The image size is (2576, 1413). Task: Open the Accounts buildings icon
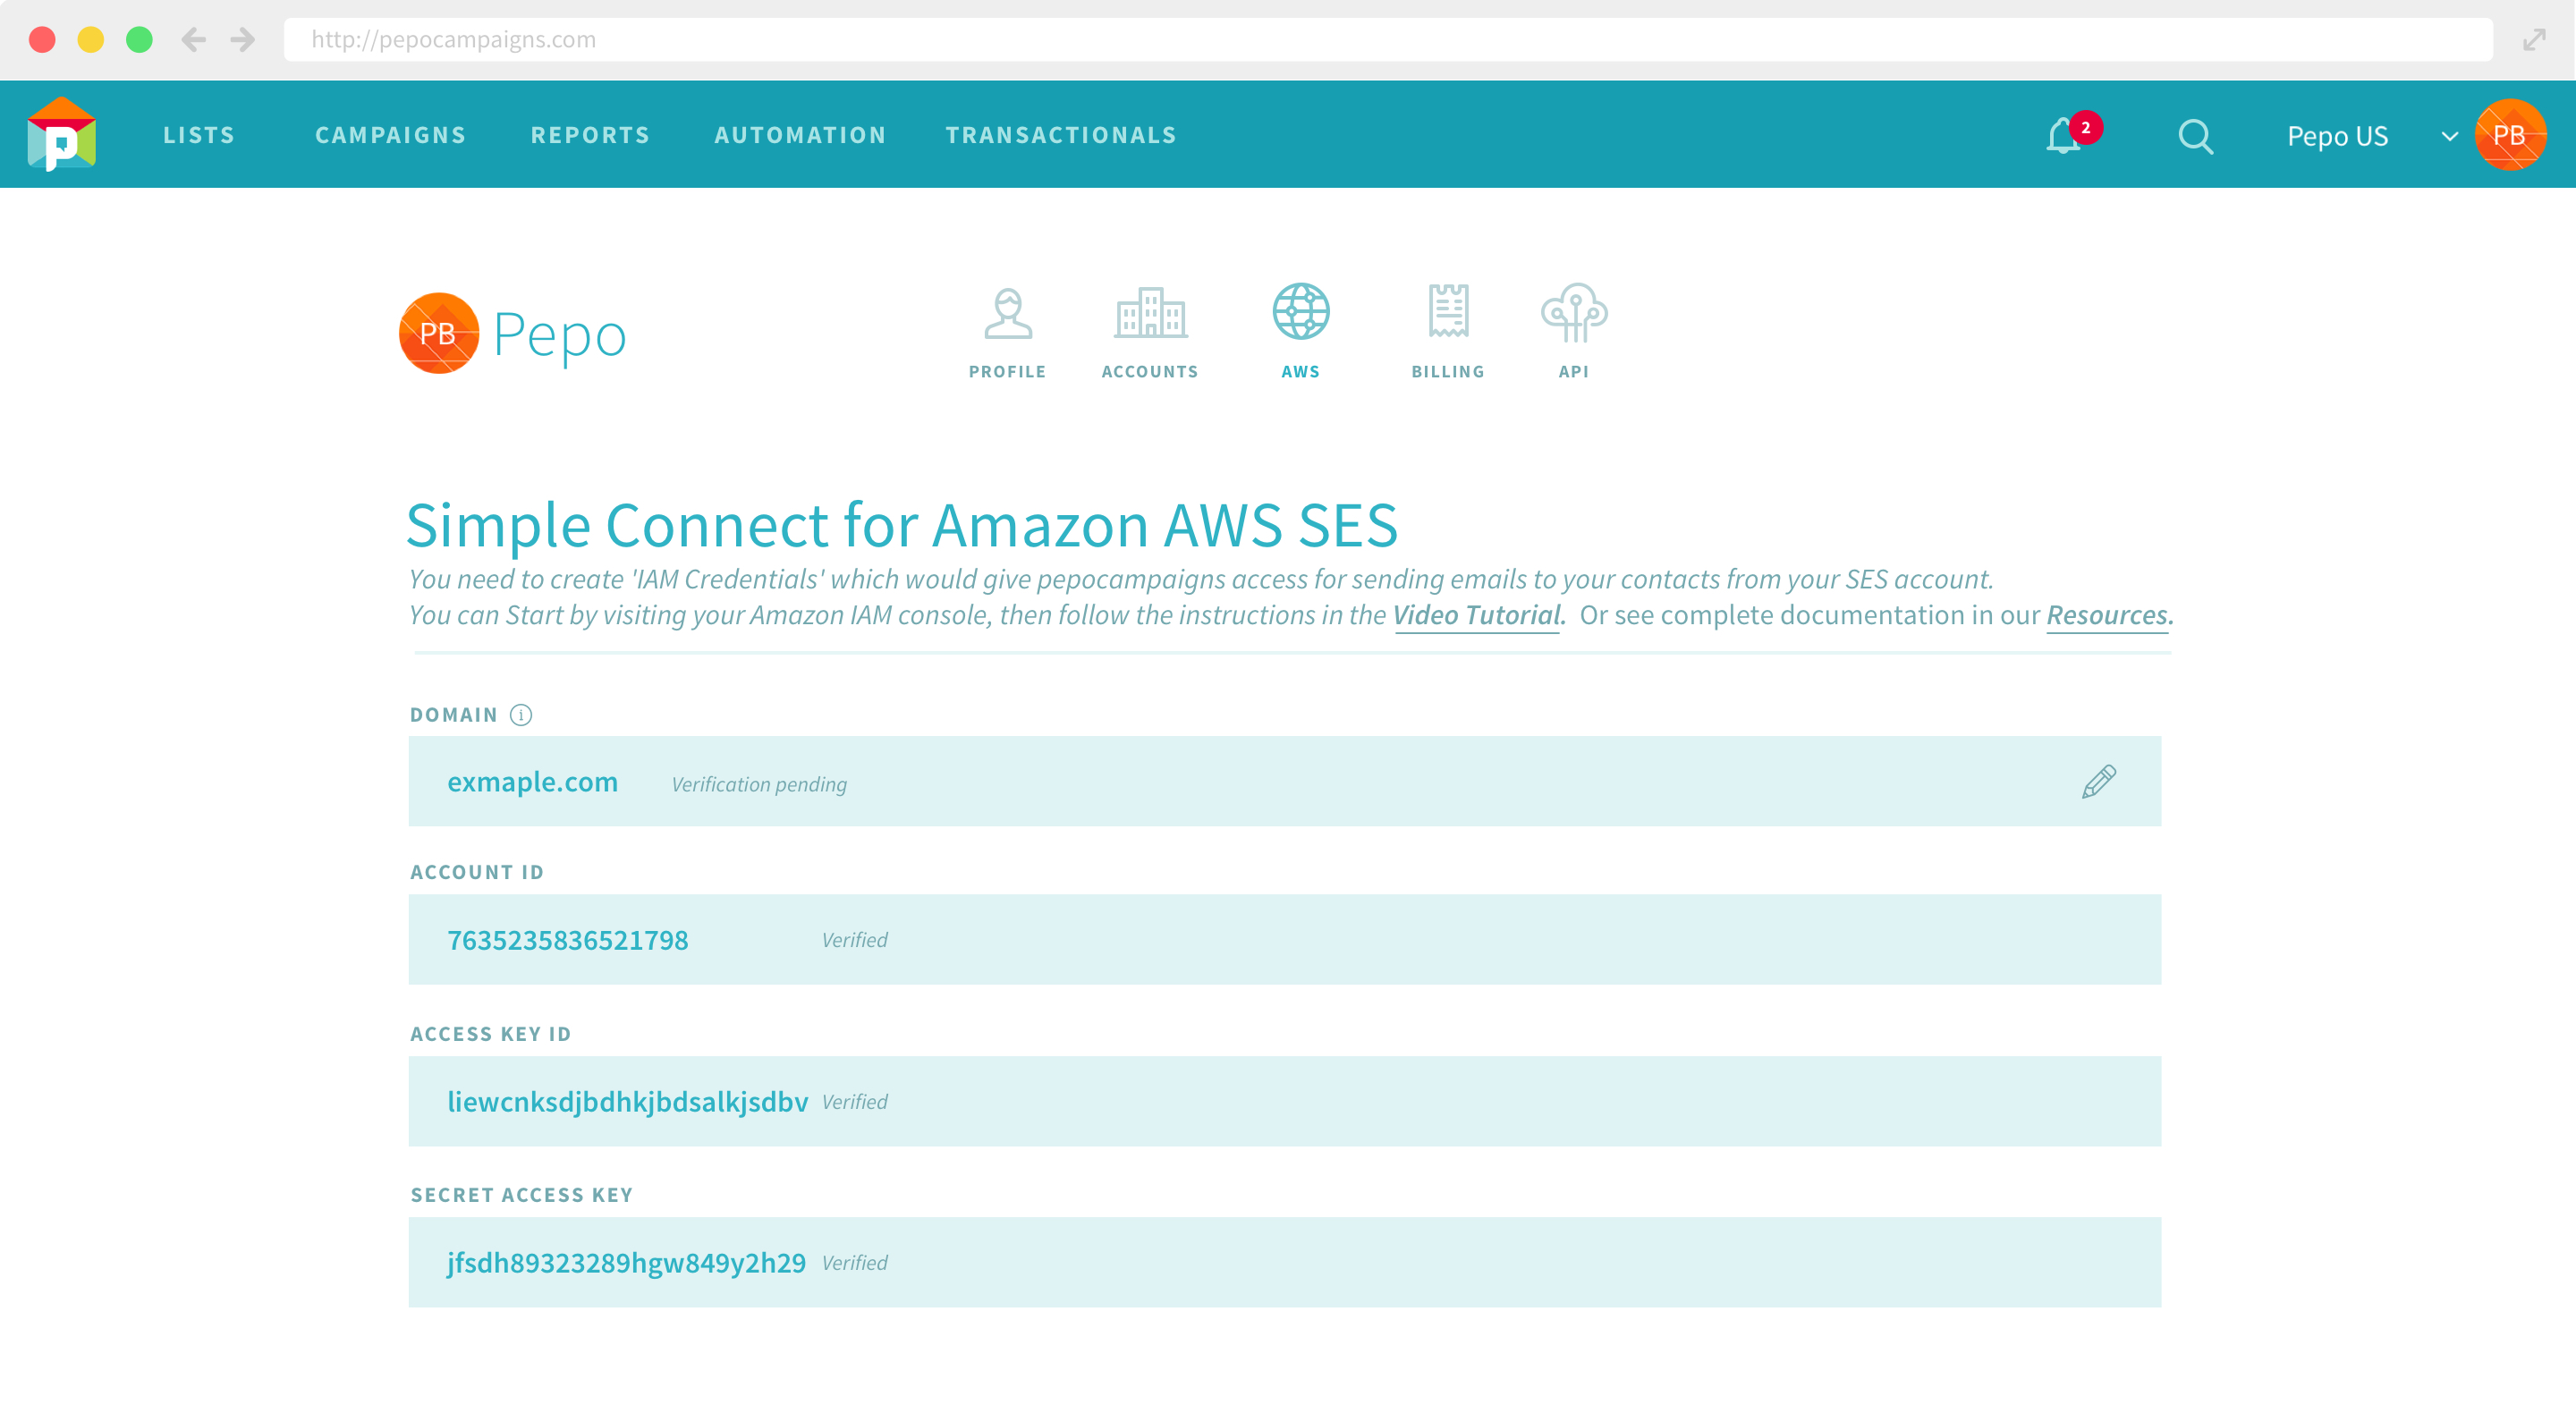coord(1150,315)
